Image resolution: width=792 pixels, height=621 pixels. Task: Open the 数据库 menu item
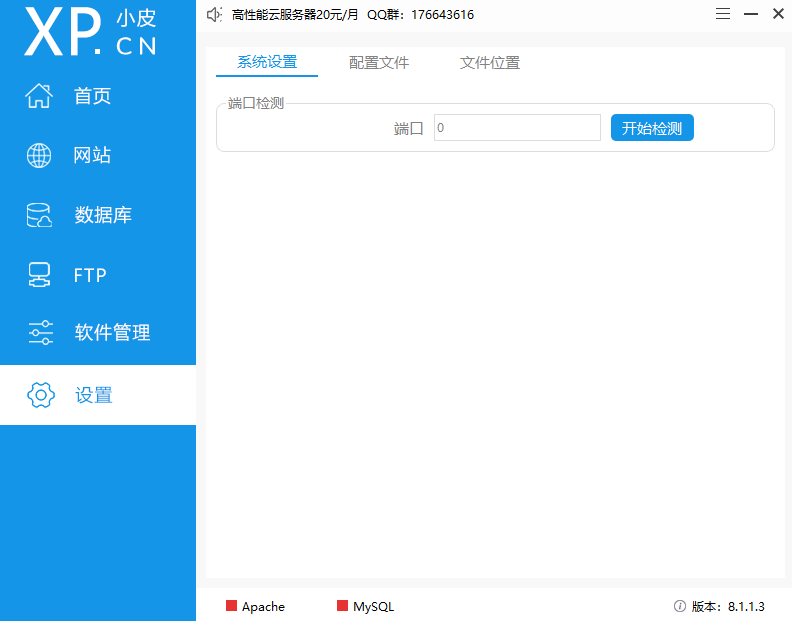103,215
